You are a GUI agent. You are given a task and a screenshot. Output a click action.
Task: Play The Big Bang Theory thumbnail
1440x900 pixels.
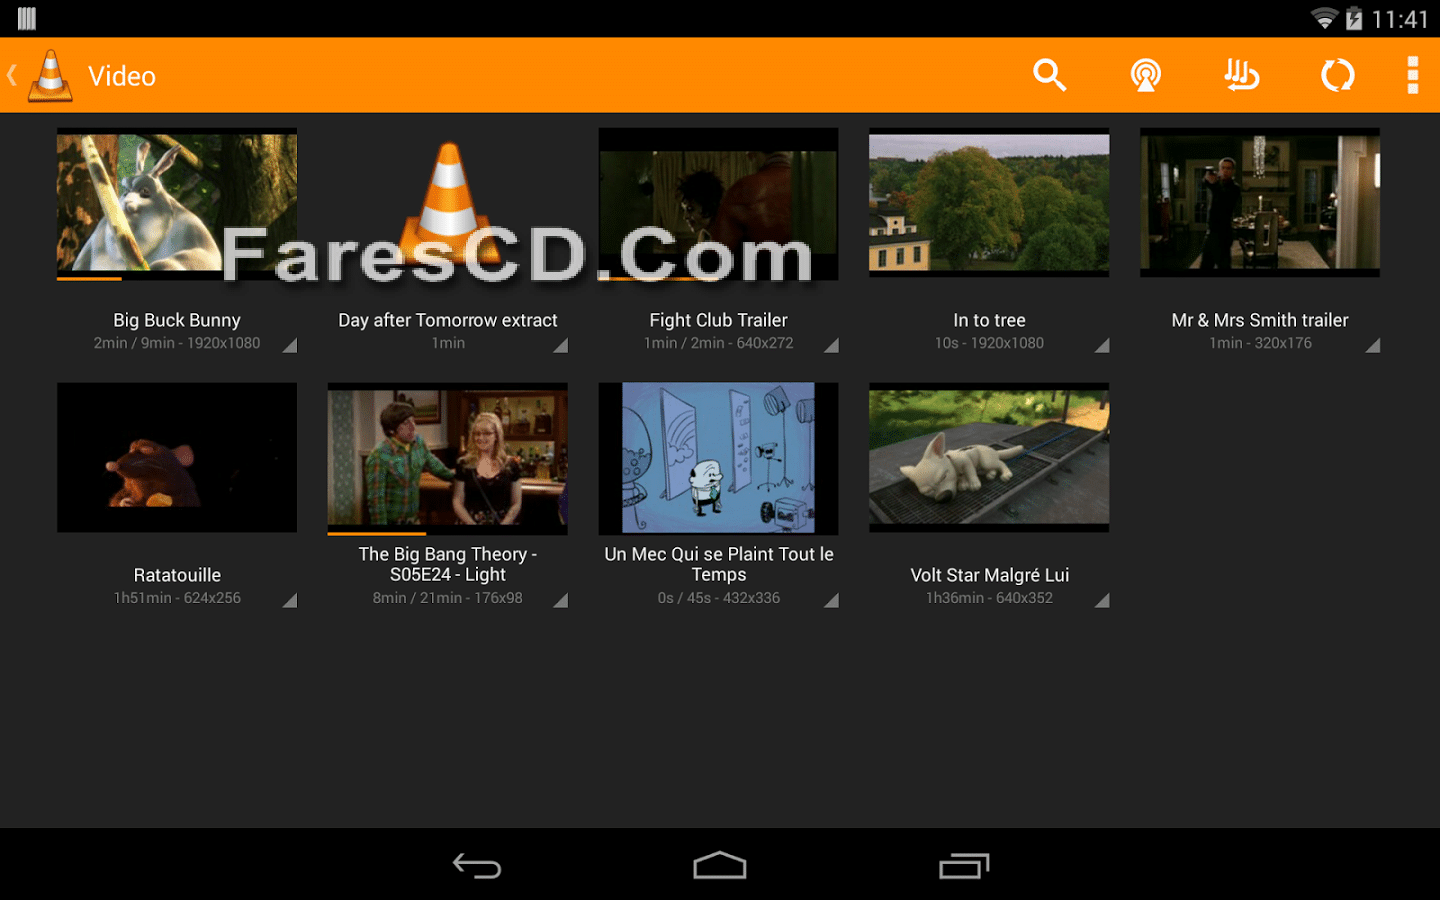[x=447, y=458]
